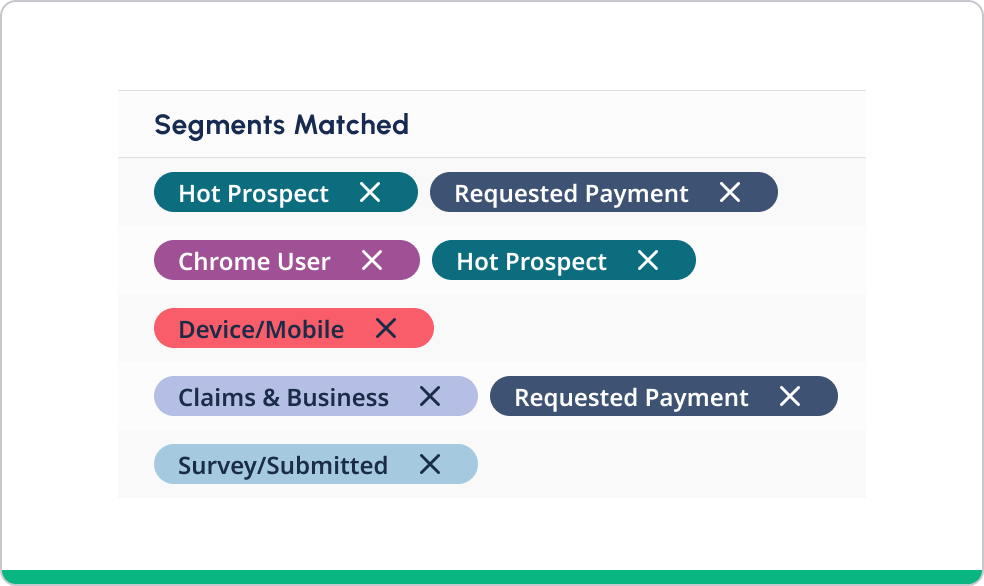Delete the Device/Mobile segment tag

[386, 328]
